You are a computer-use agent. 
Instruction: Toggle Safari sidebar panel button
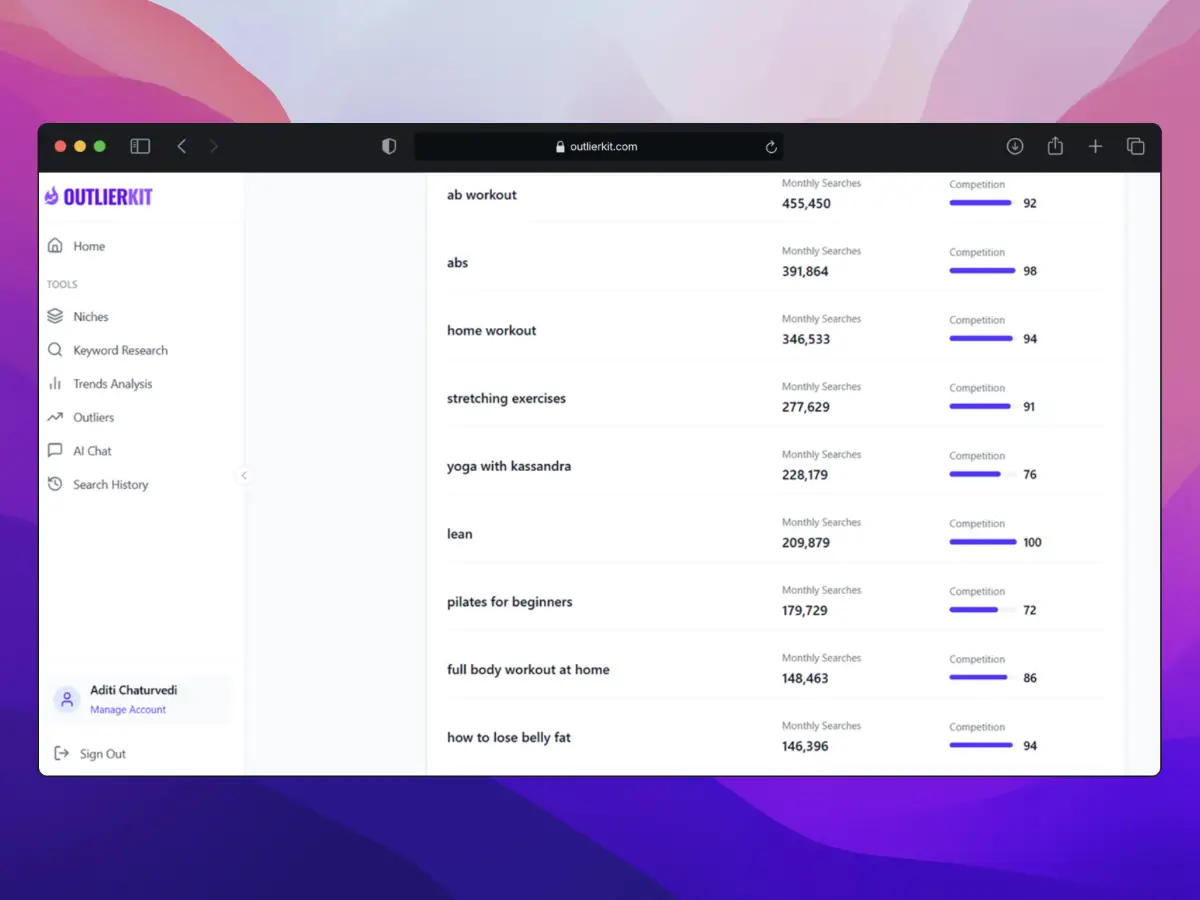pyautogui.click(x=140, y=147)
